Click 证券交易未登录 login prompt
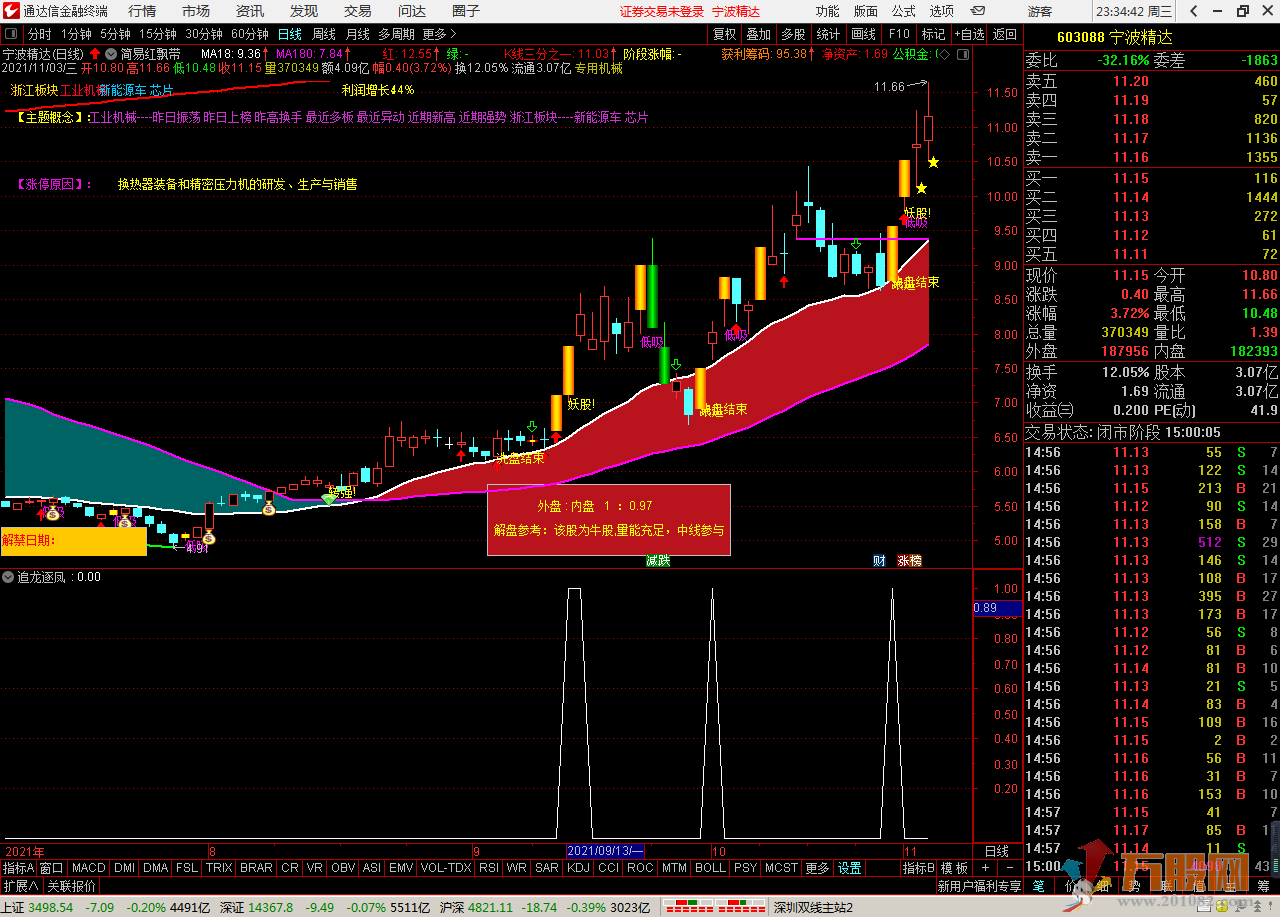The width and height of the screenshot is (1280, 918). click(x=662, y=11)
